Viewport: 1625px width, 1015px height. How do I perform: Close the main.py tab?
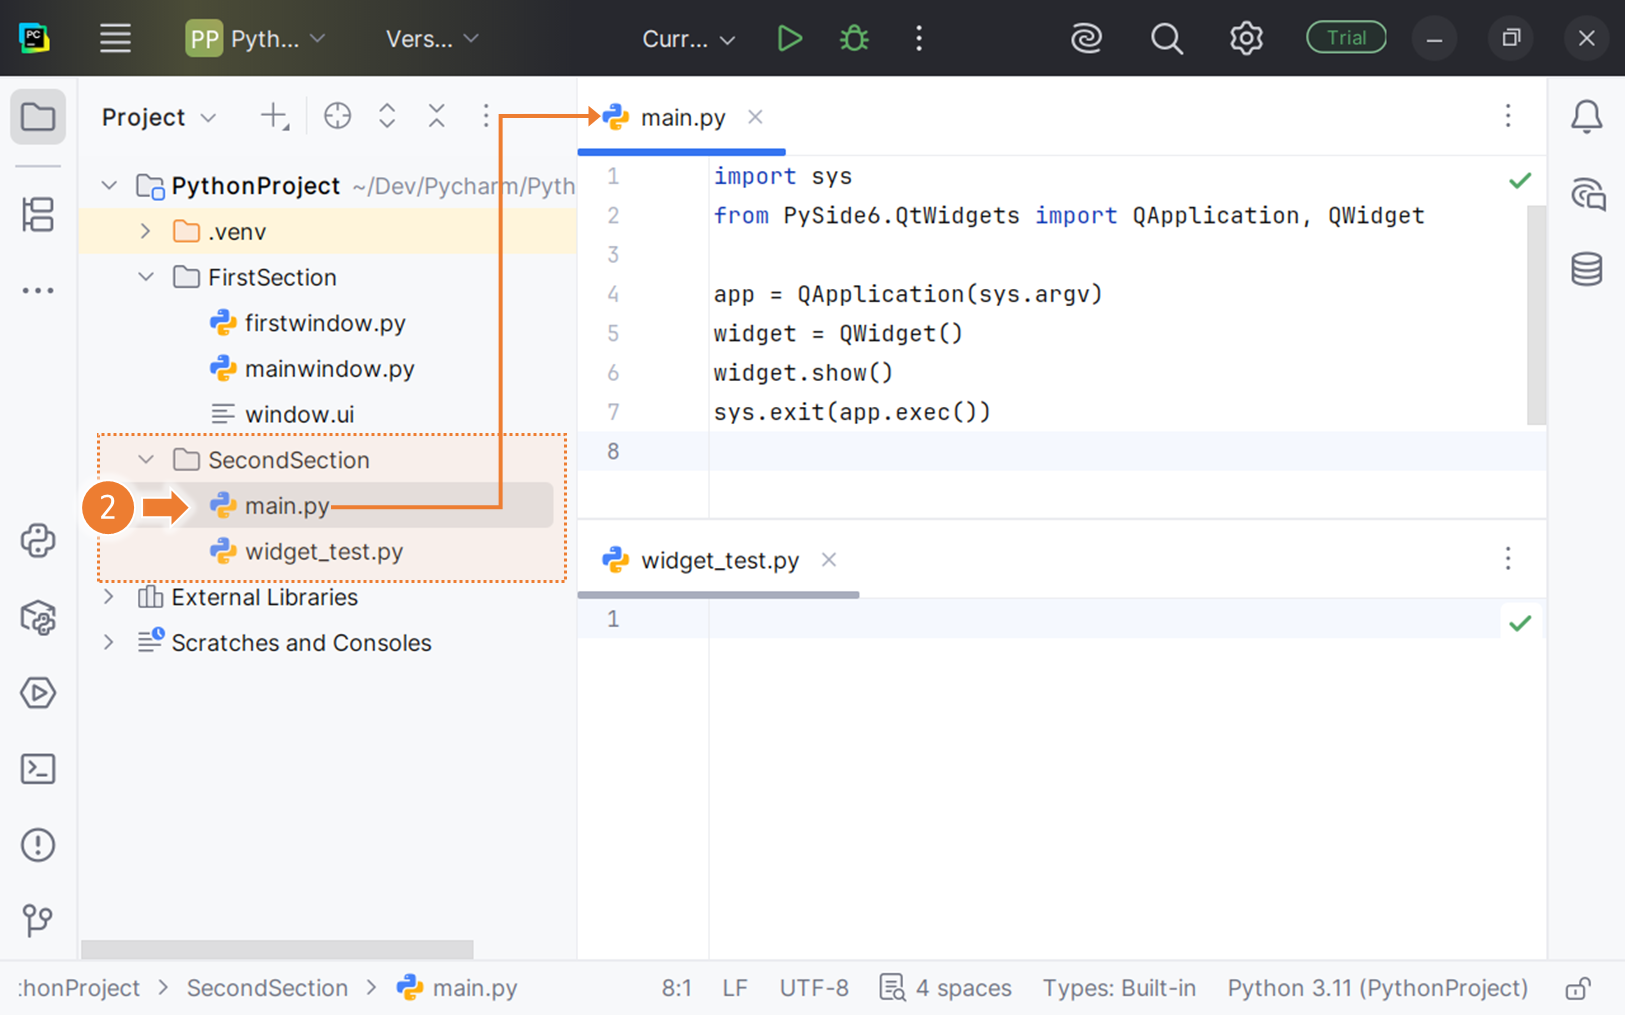755,117
